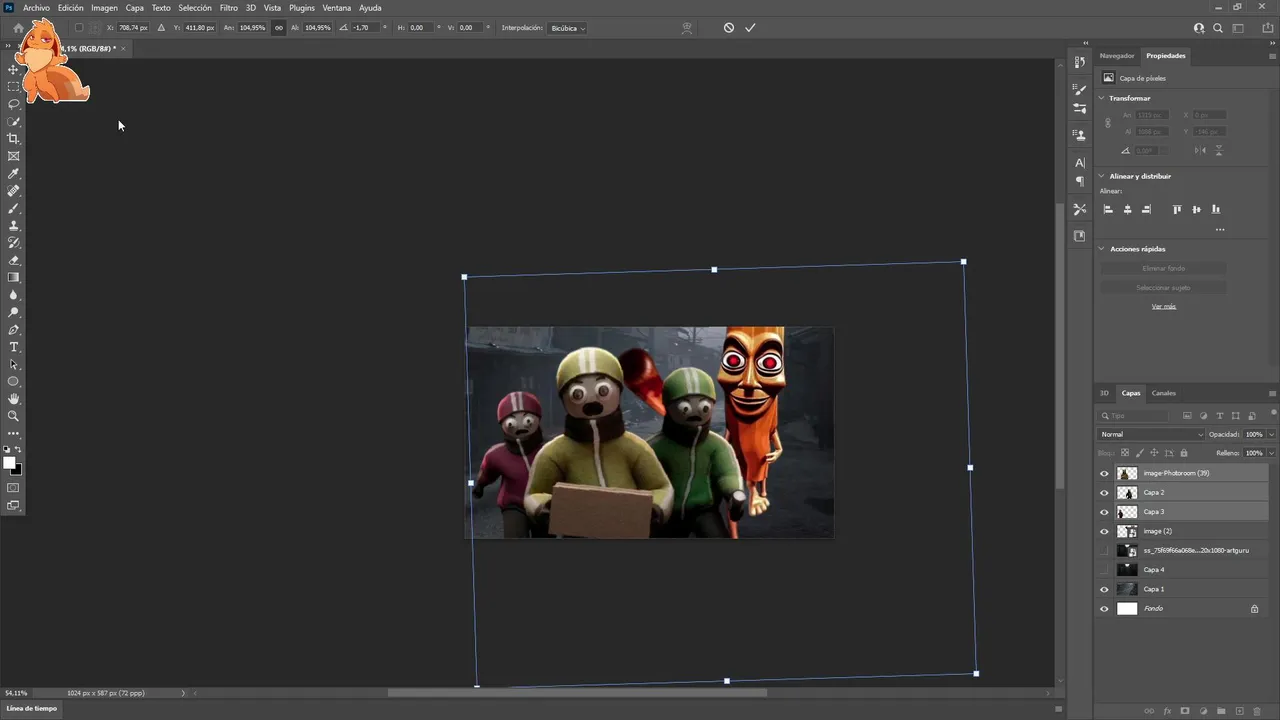Select the Horizontal Type tool
1280x720 pixels.
[x=14, y=347]
